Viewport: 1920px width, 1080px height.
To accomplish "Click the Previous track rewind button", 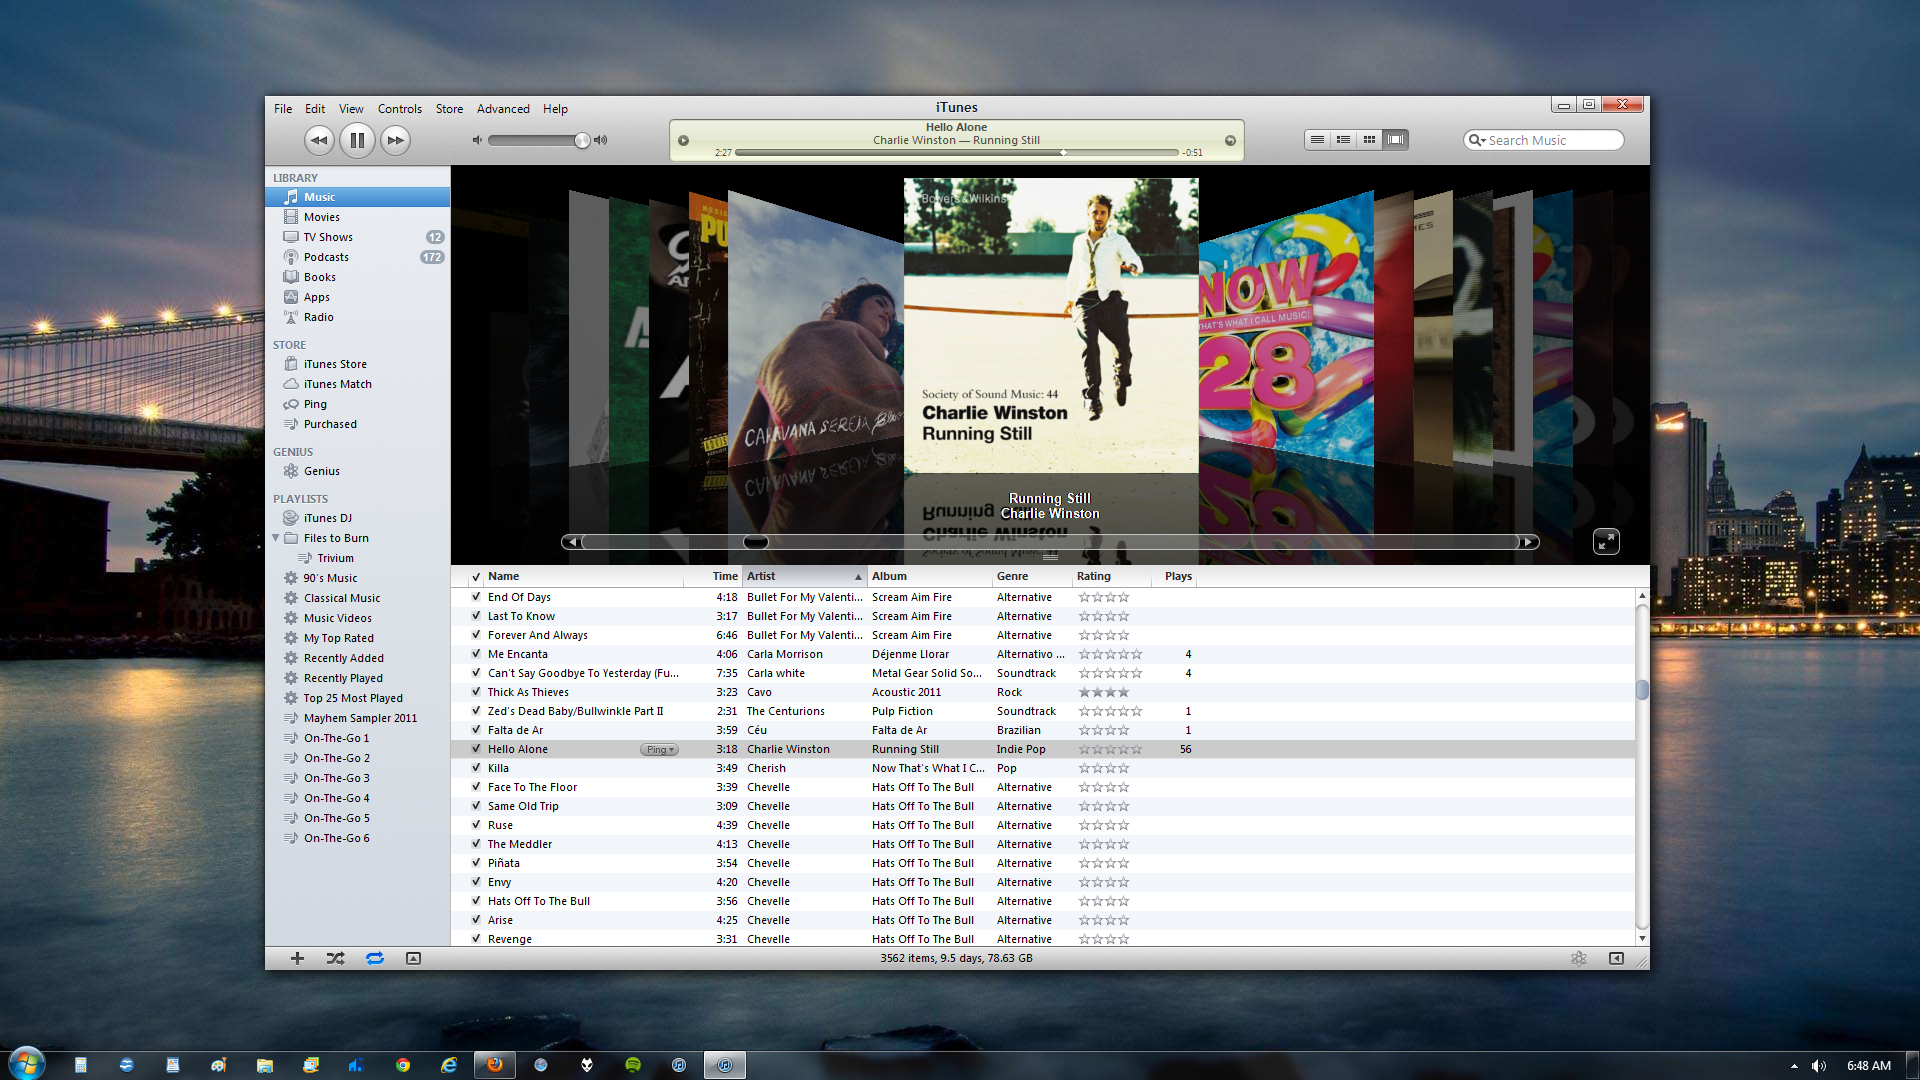I will point(319,140).
